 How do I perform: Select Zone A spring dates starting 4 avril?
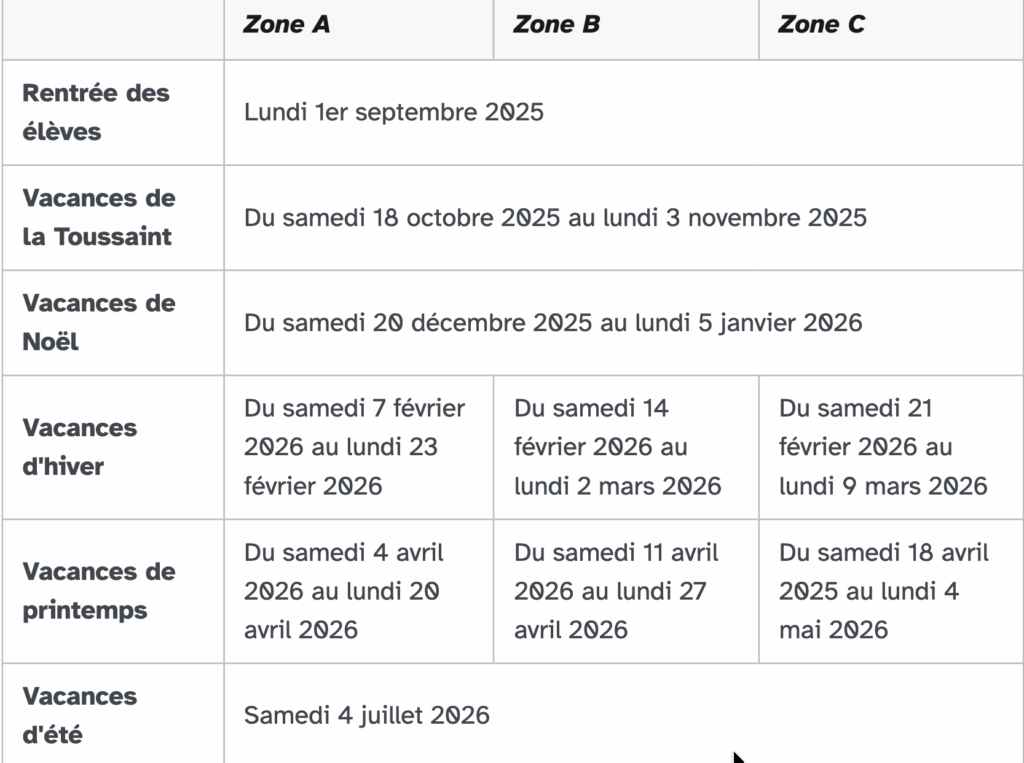[x=344, y=591]
